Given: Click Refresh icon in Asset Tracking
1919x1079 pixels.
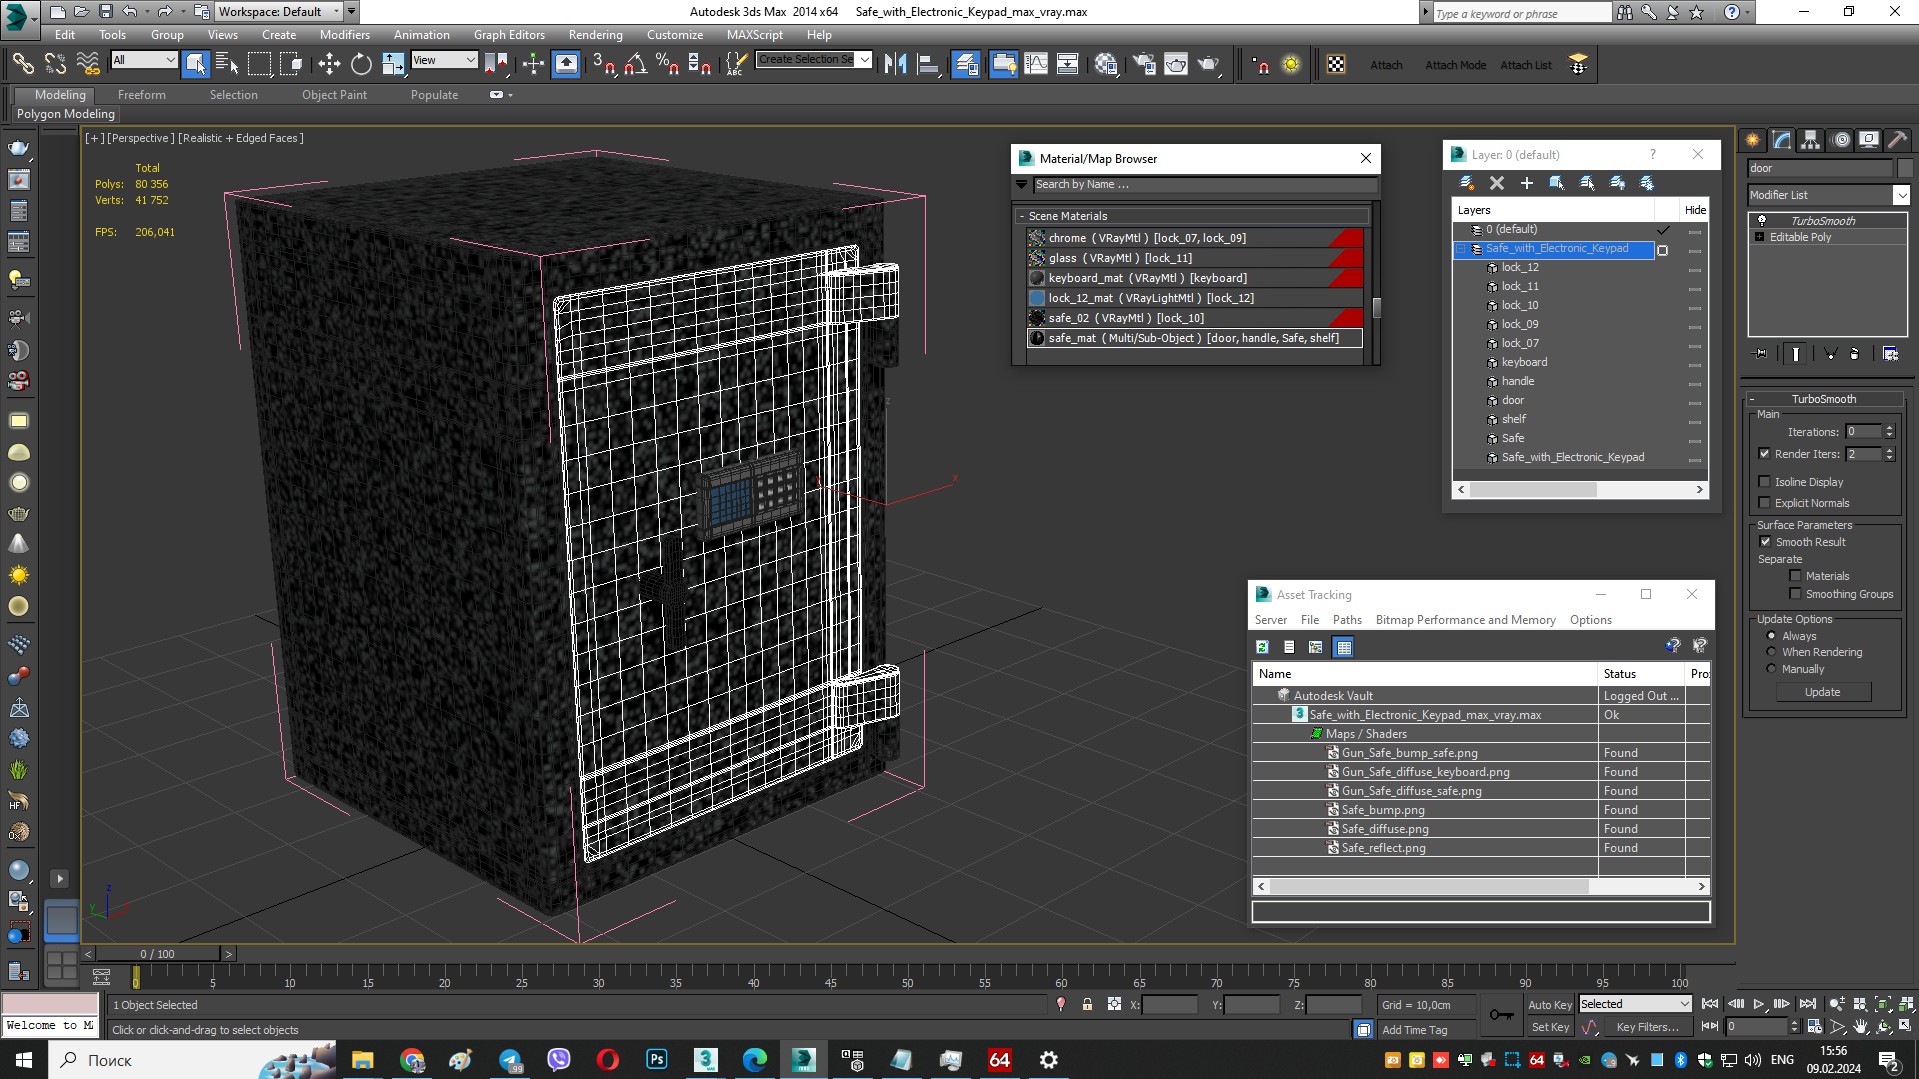Looking at the screenshot, I should [1262, 647].
